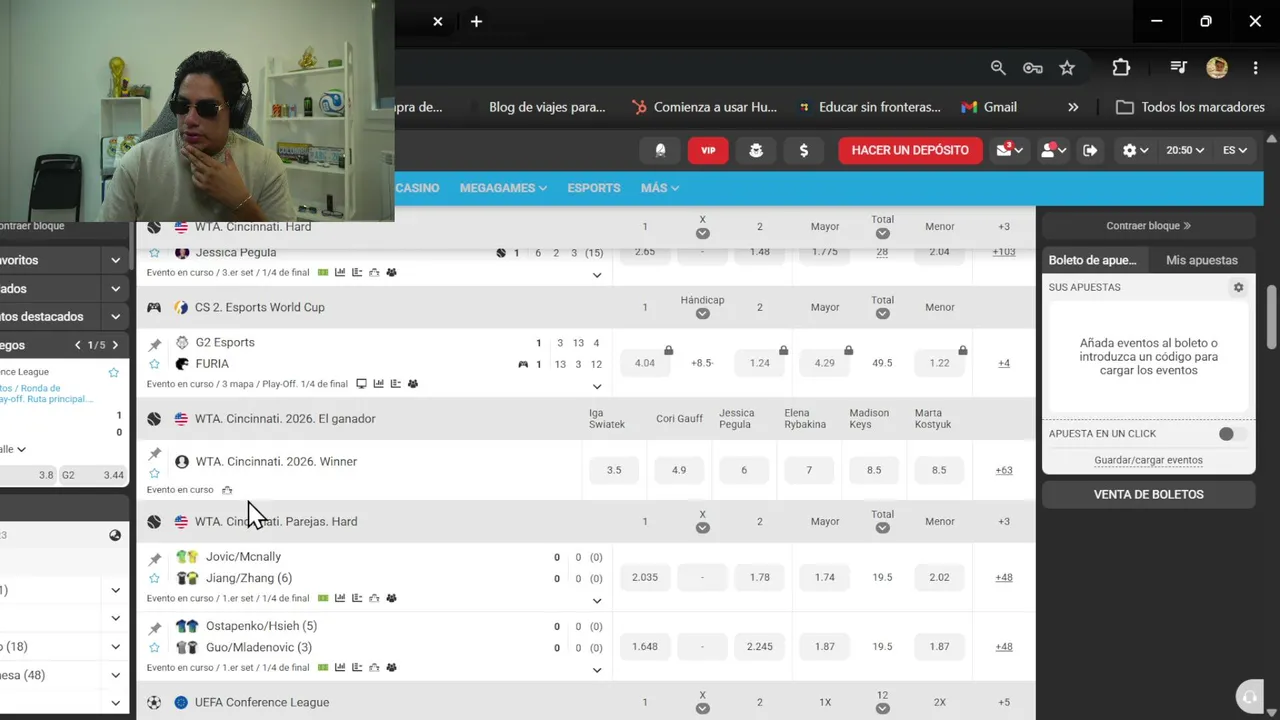Go to previous slide in the 1/5 carousel

(x=77, y=345)
